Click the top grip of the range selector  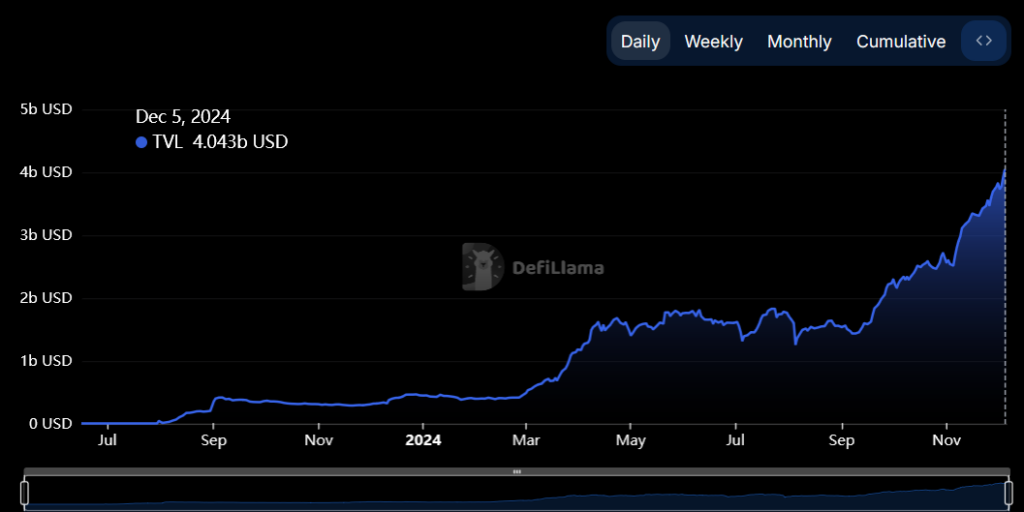[517, 471]
